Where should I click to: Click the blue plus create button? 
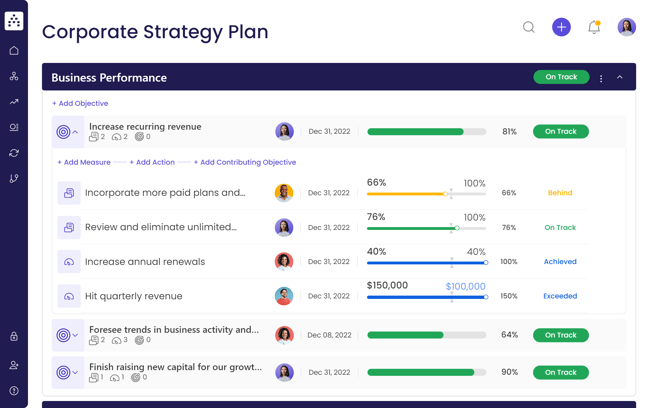(x=561, y=28)
